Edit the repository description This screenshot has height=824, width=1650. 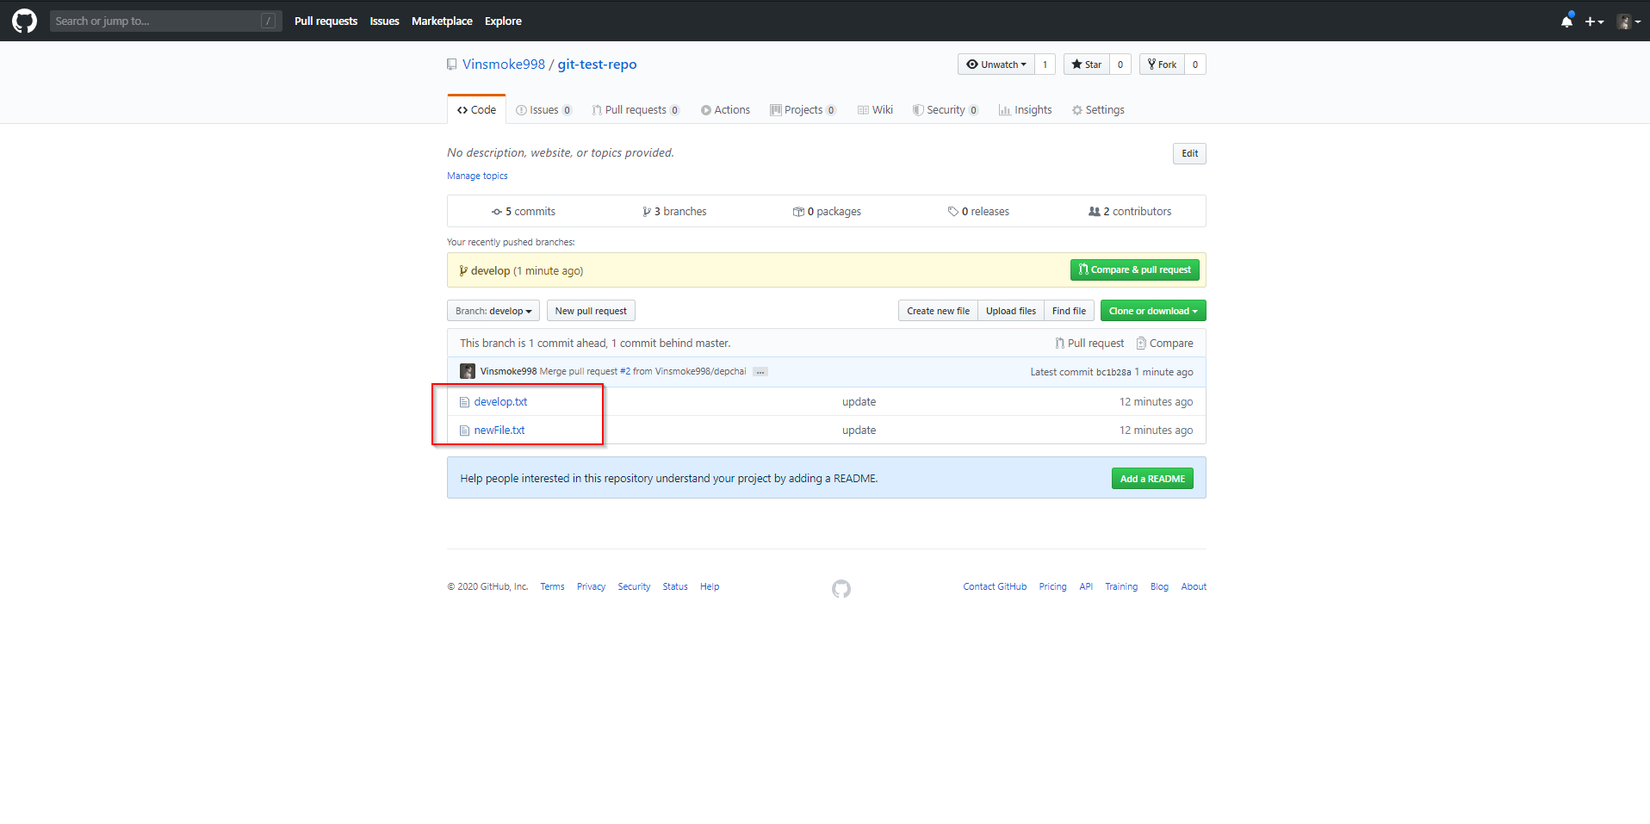pos(1189,153)
